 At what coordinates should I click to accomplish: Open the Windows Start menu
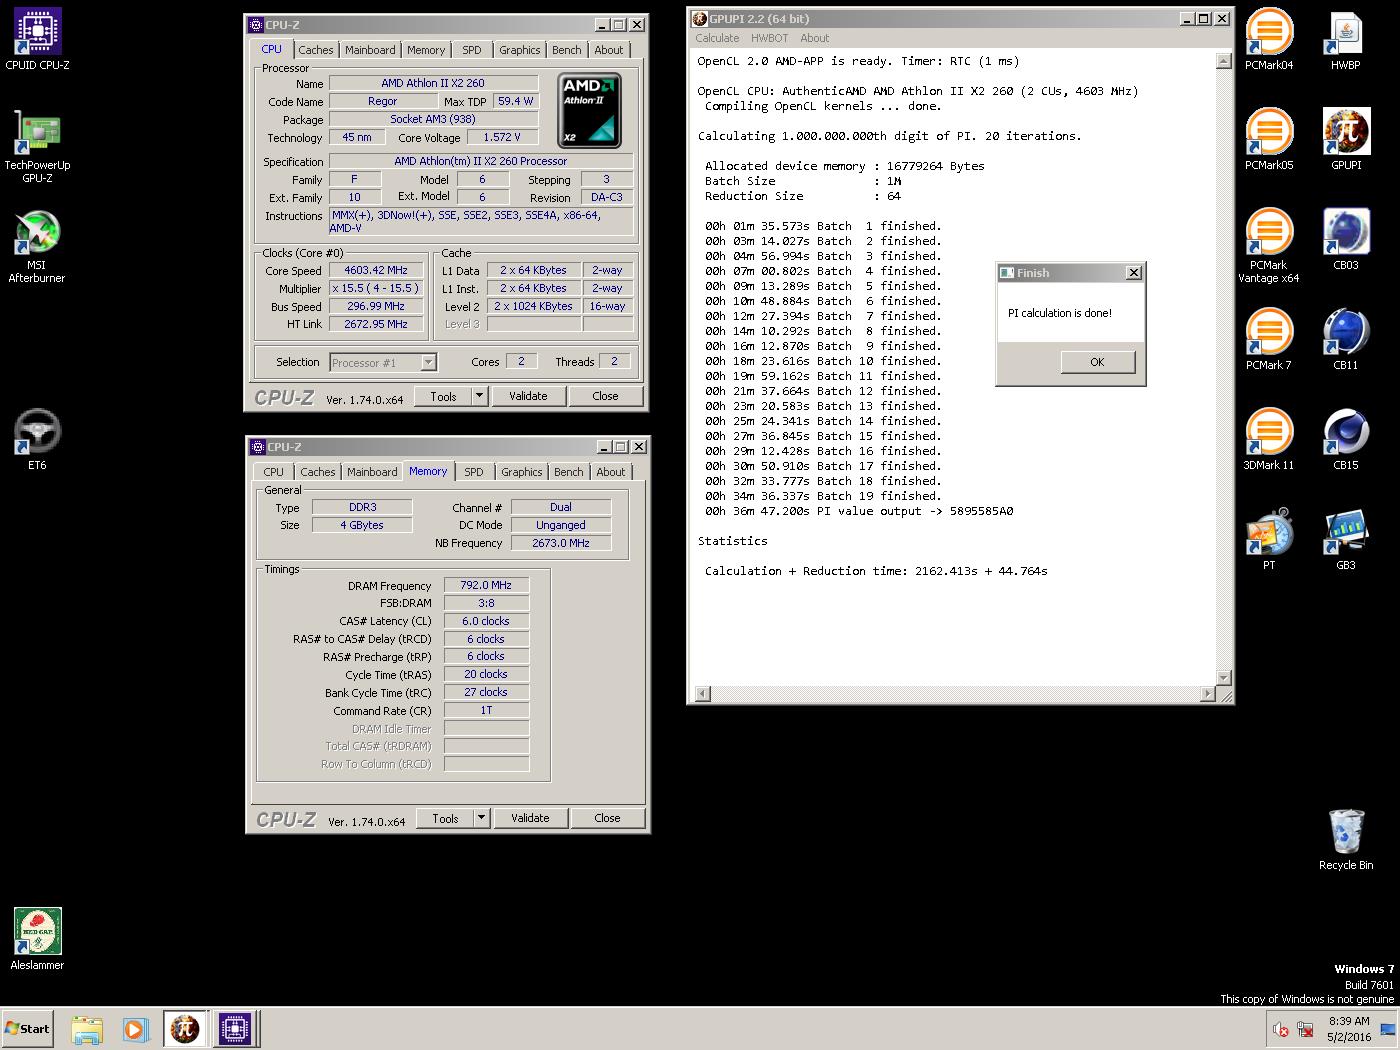(27, 1029)
